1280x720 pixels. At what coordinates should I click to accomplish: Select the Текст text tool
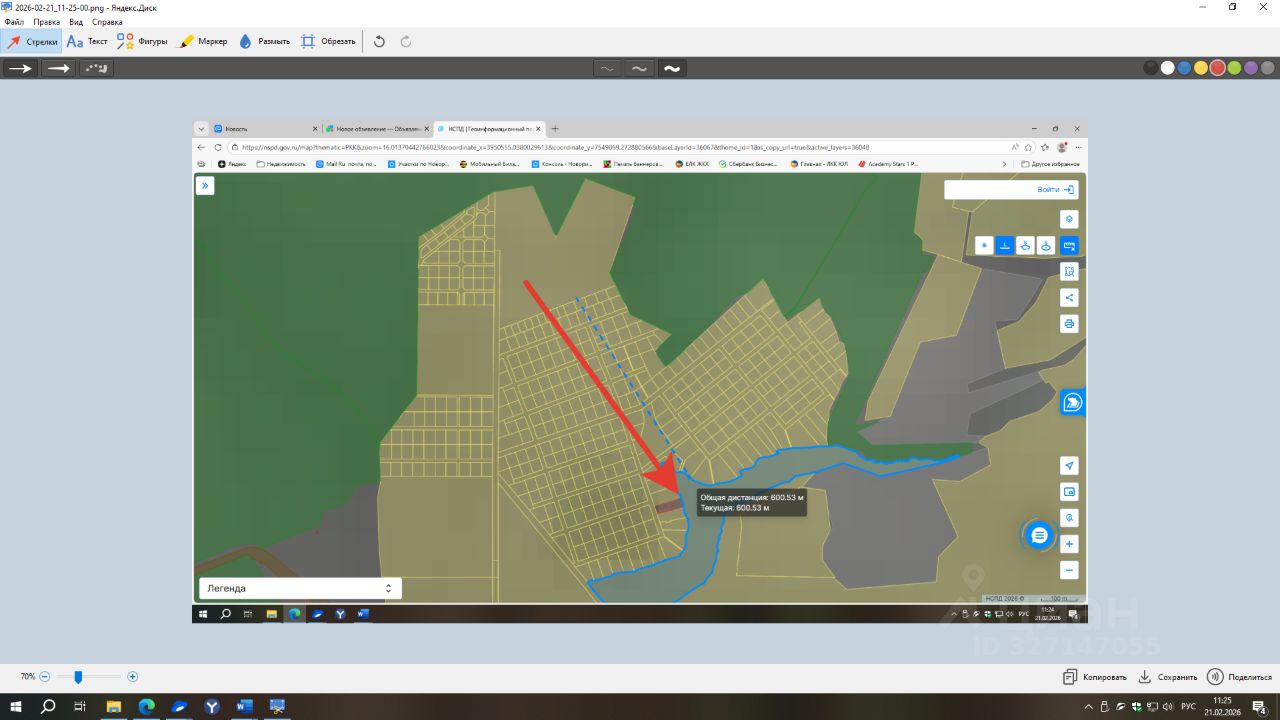pos(87,41)
